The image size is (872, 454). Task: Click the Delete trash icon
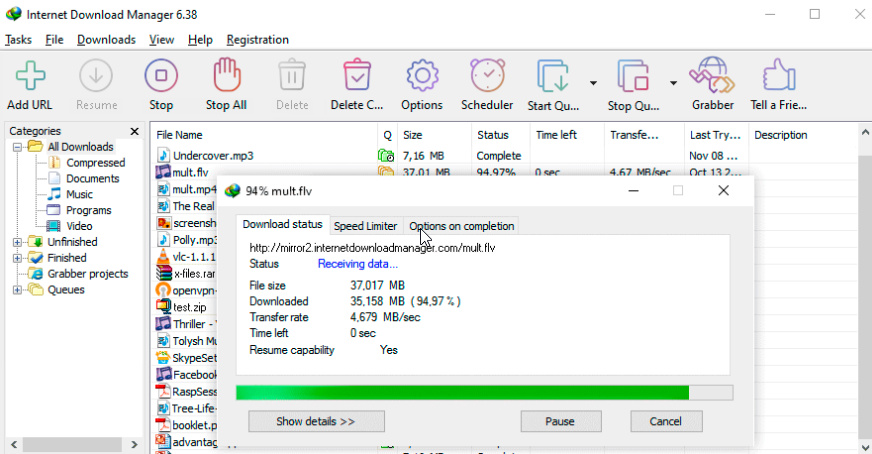tap(292, 76)
